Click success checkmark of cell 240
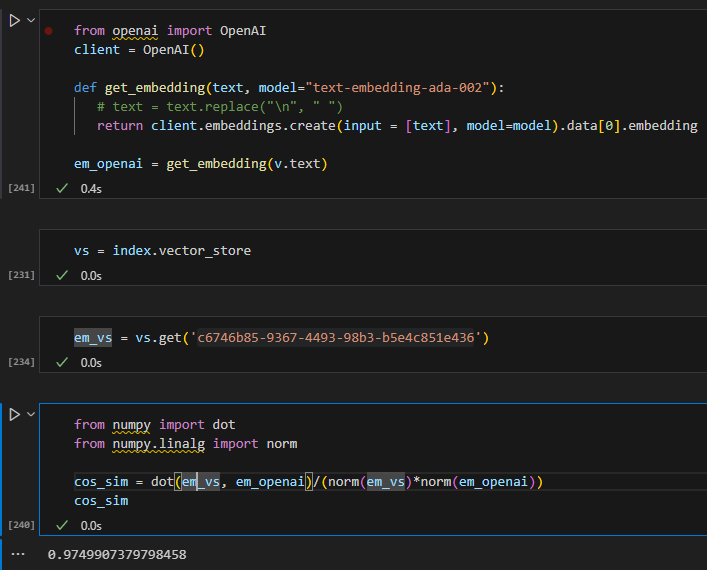Screen dimensions: 707x570 [x=62, y=525]
